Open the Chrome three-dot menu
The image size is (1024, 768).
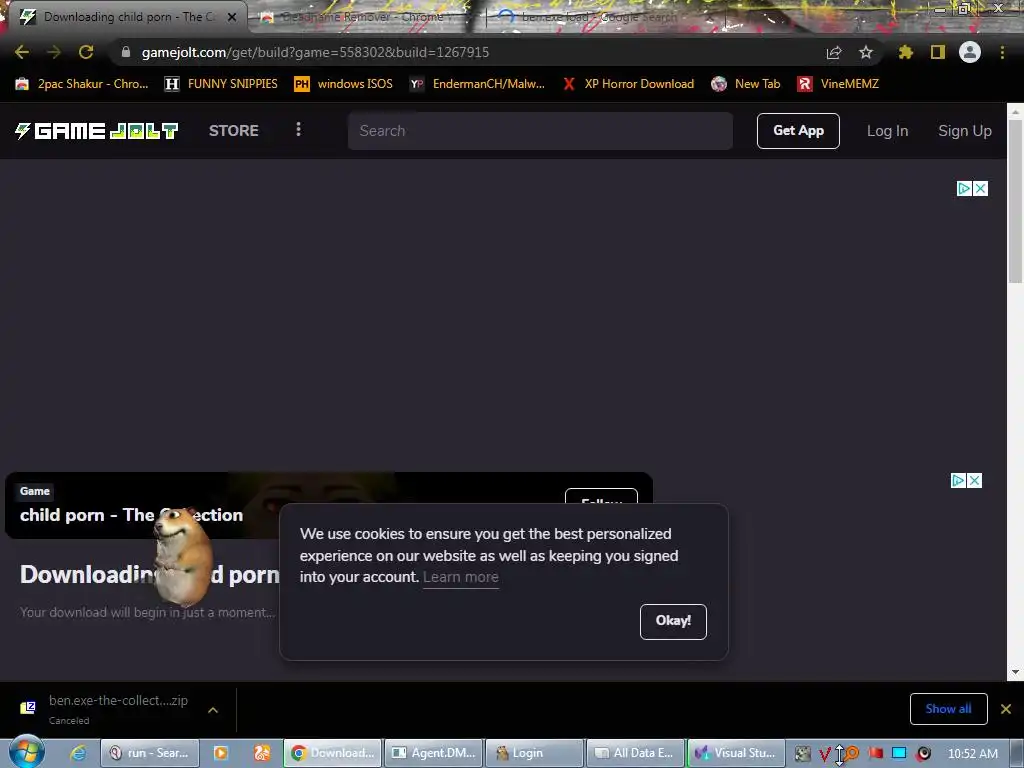pyautogui.click(x=1002, y=52)
